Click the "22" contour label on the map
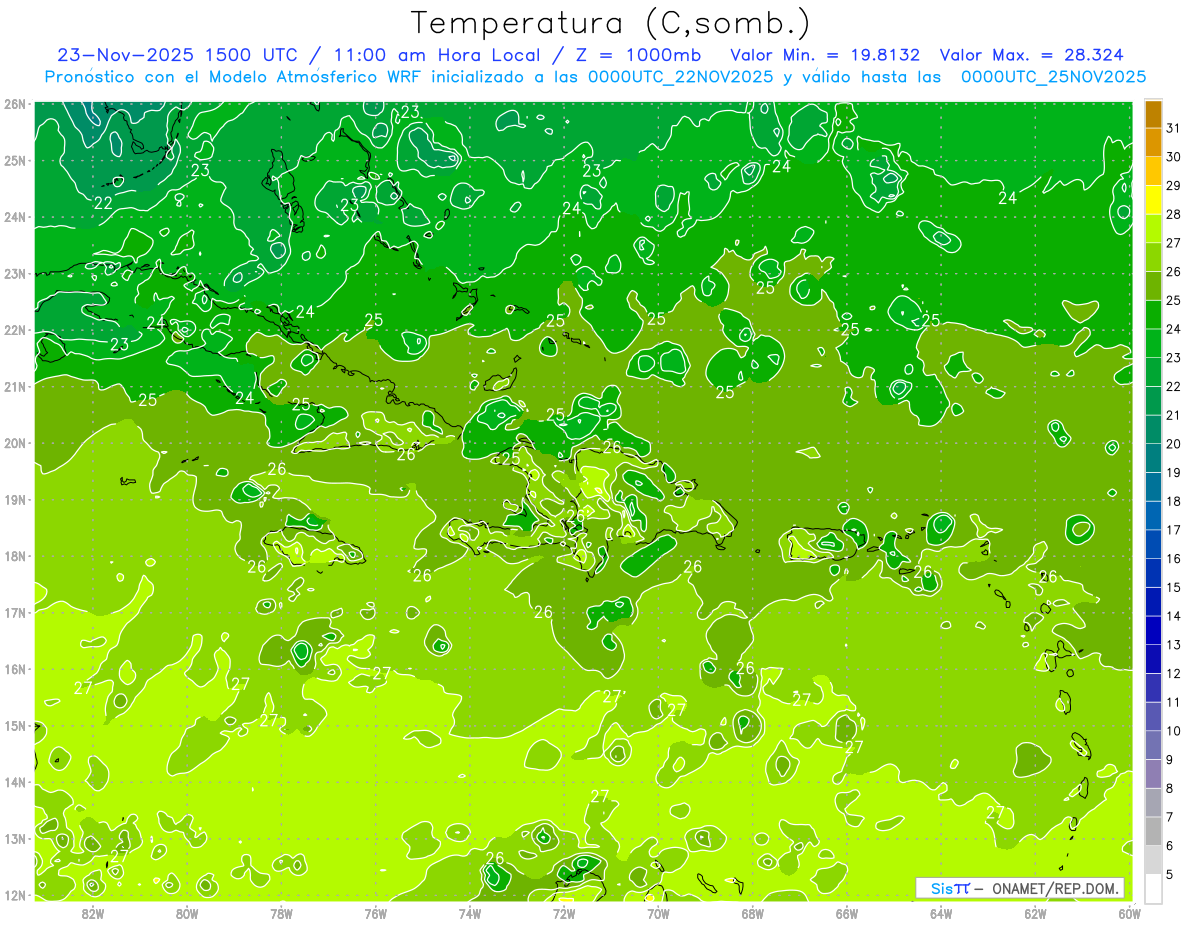Viewport: 1200px width, 927px height. click(103, 203)
